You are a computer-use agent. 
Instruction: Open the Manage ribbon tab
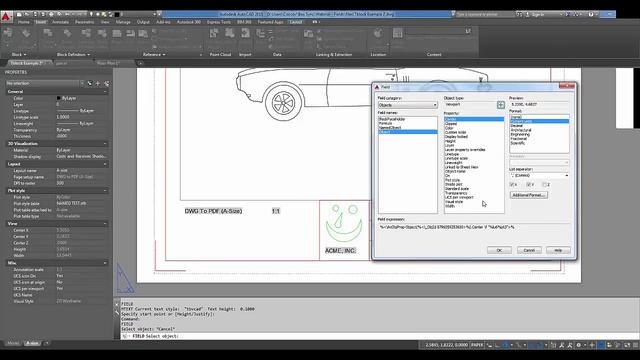tap(123, 22)
